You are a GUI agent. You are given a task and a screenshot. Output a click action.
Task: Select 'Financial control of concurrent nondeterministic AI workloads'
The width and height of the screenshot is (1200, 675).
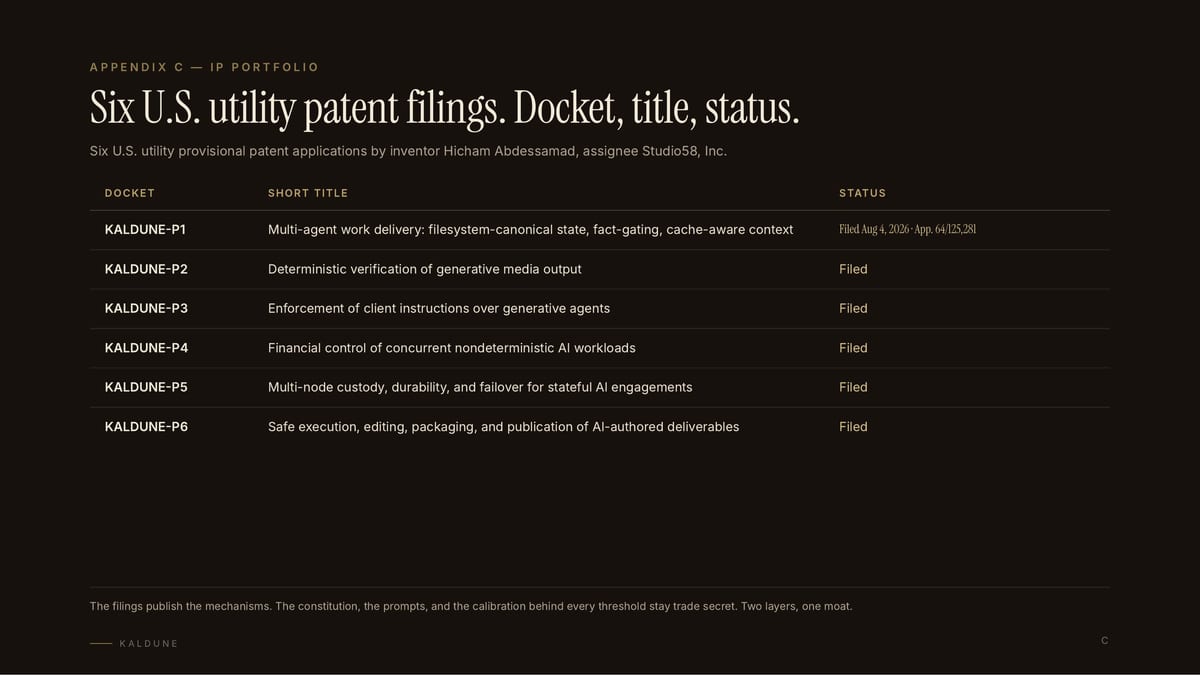click(x=451, y=348)
